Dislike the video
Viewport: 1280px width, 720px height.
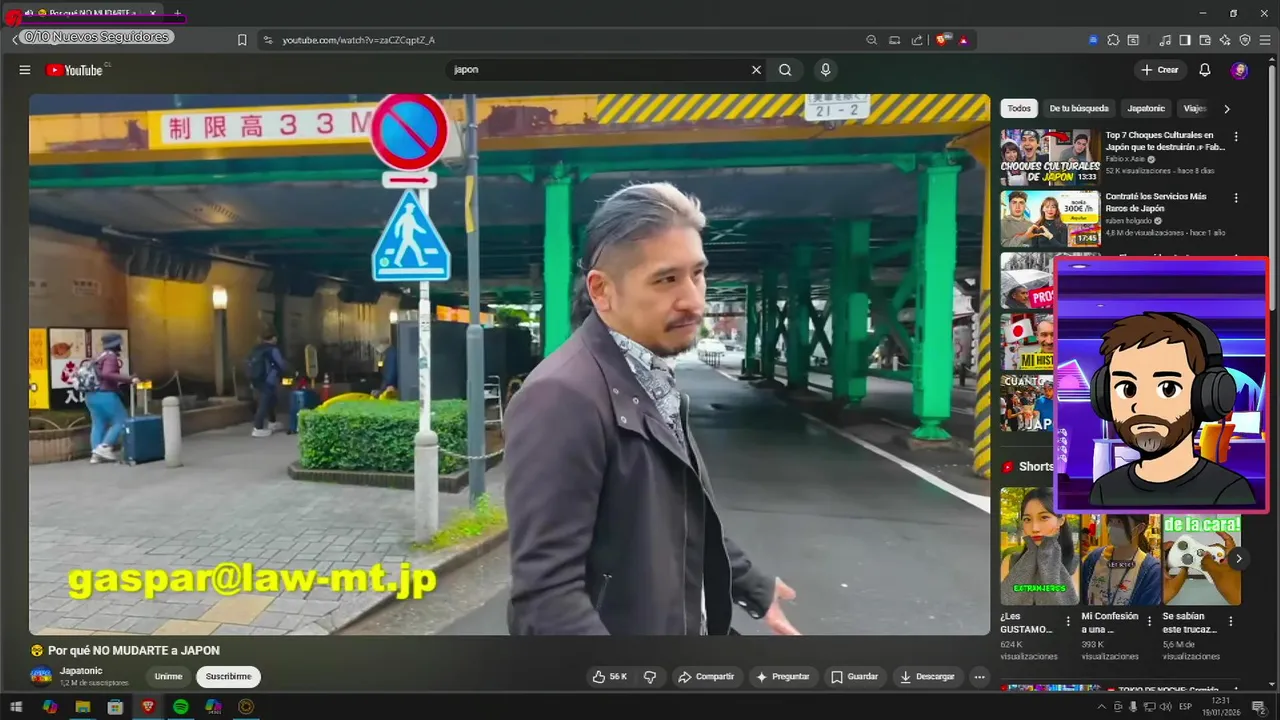650,677
